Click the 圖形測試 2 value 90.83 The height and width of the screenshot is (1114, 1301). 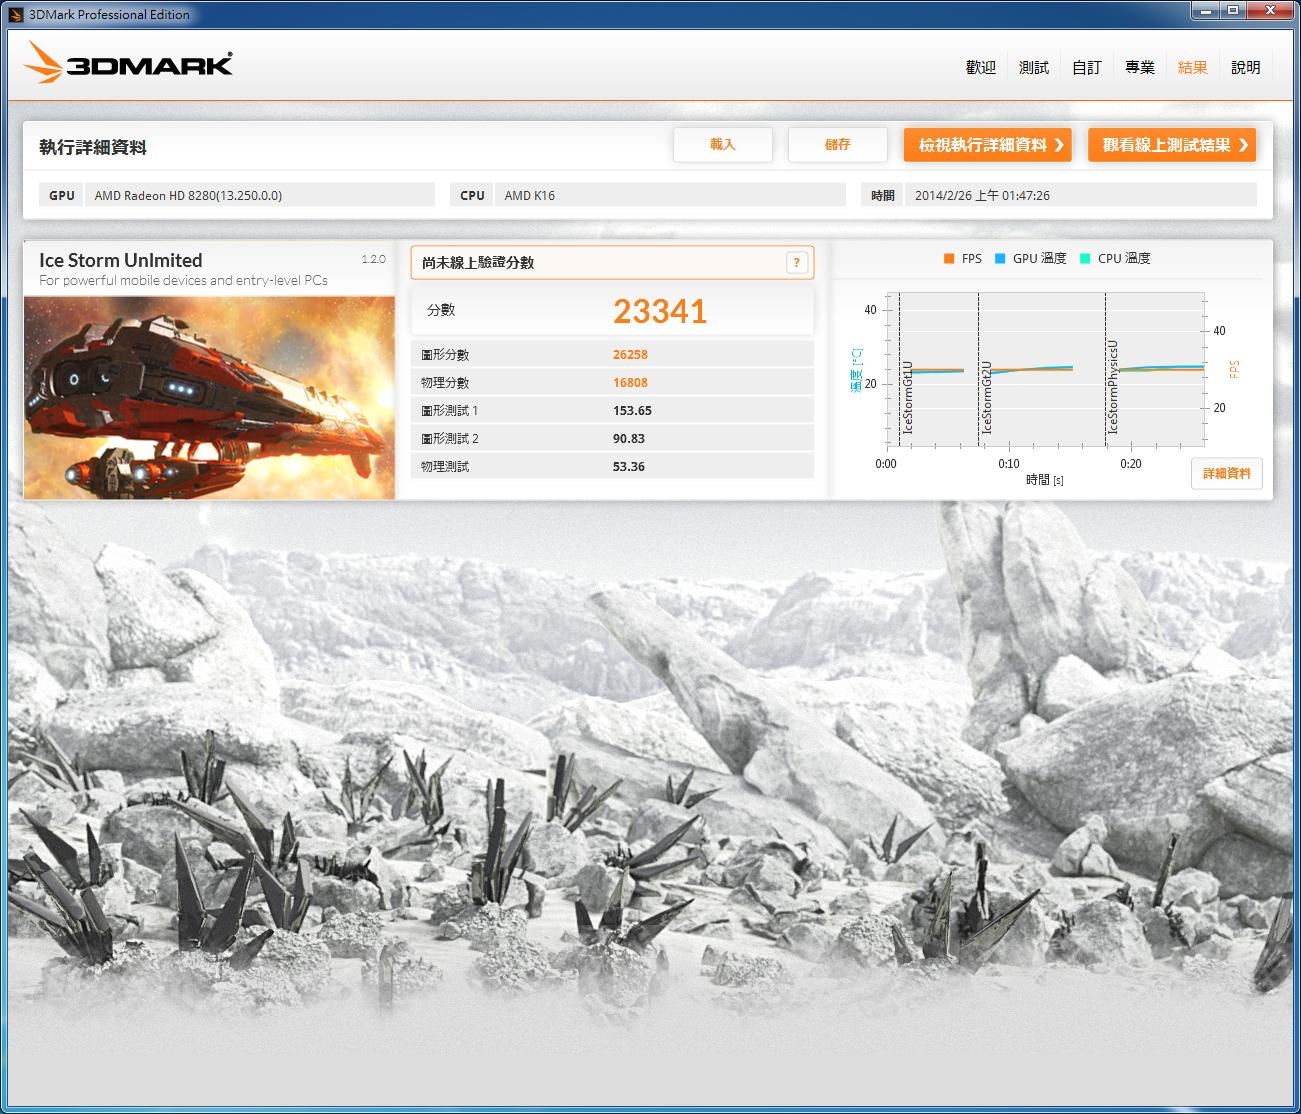click(629, 439)
